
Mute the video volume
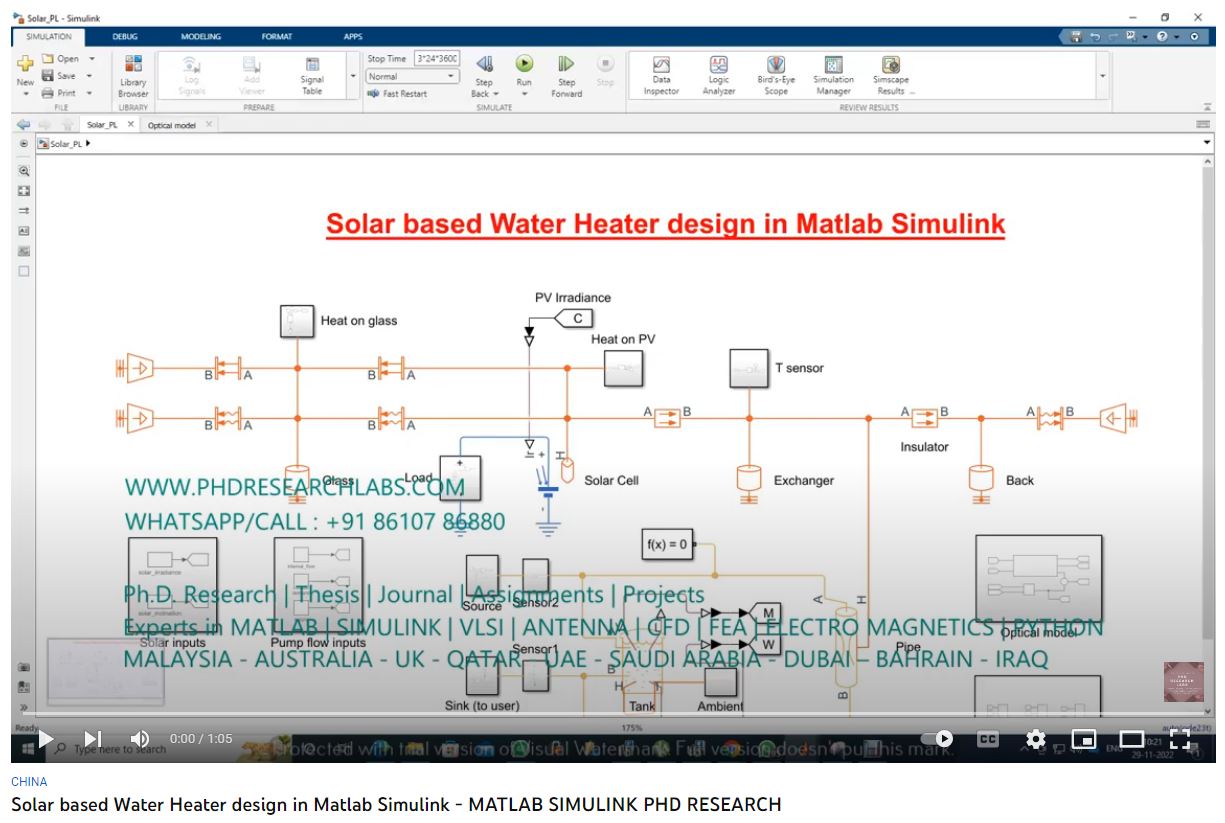click(x=140, y=739)
